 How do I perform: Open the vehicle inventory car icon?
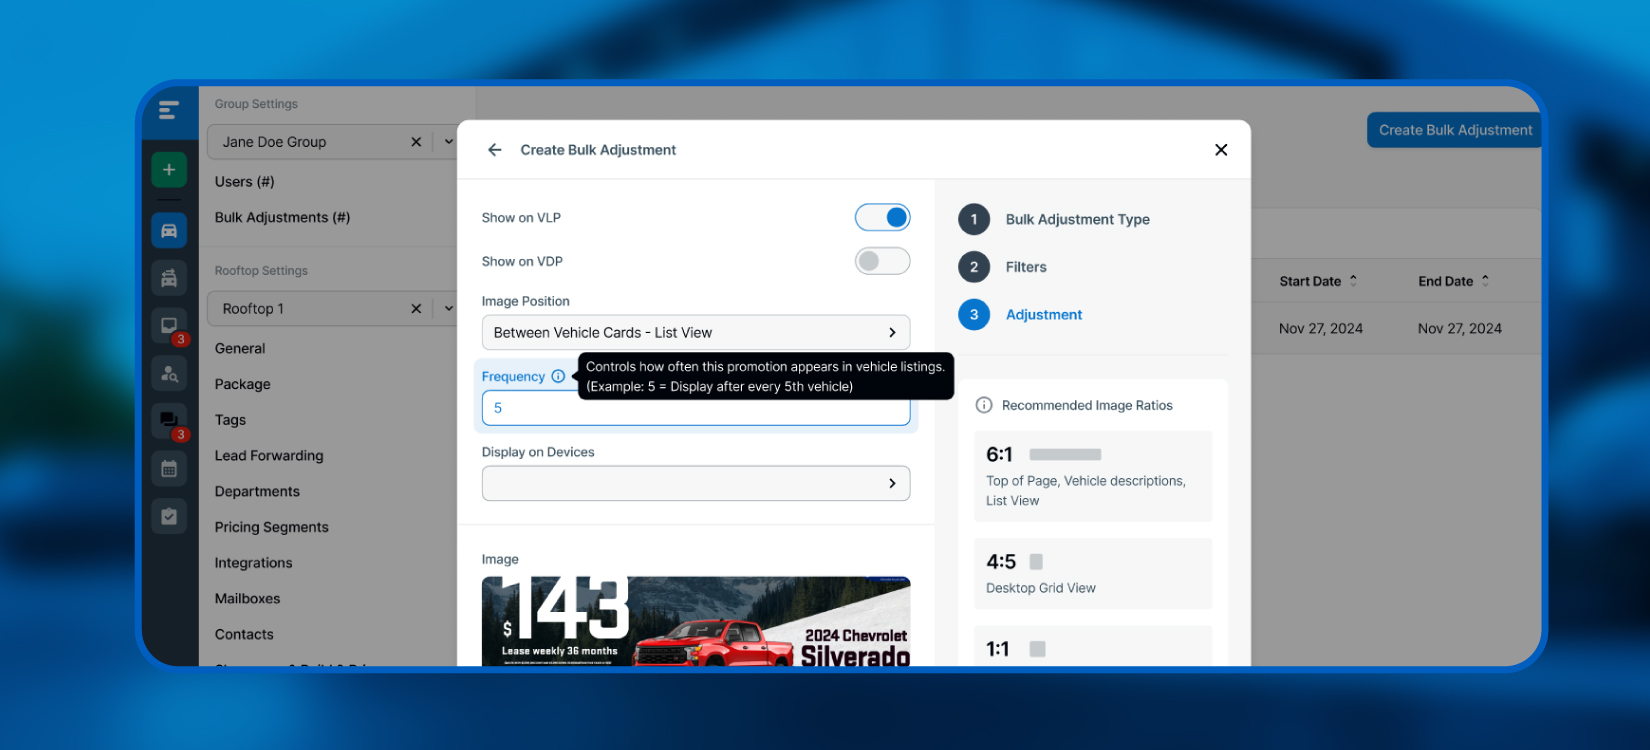[169, 231]
